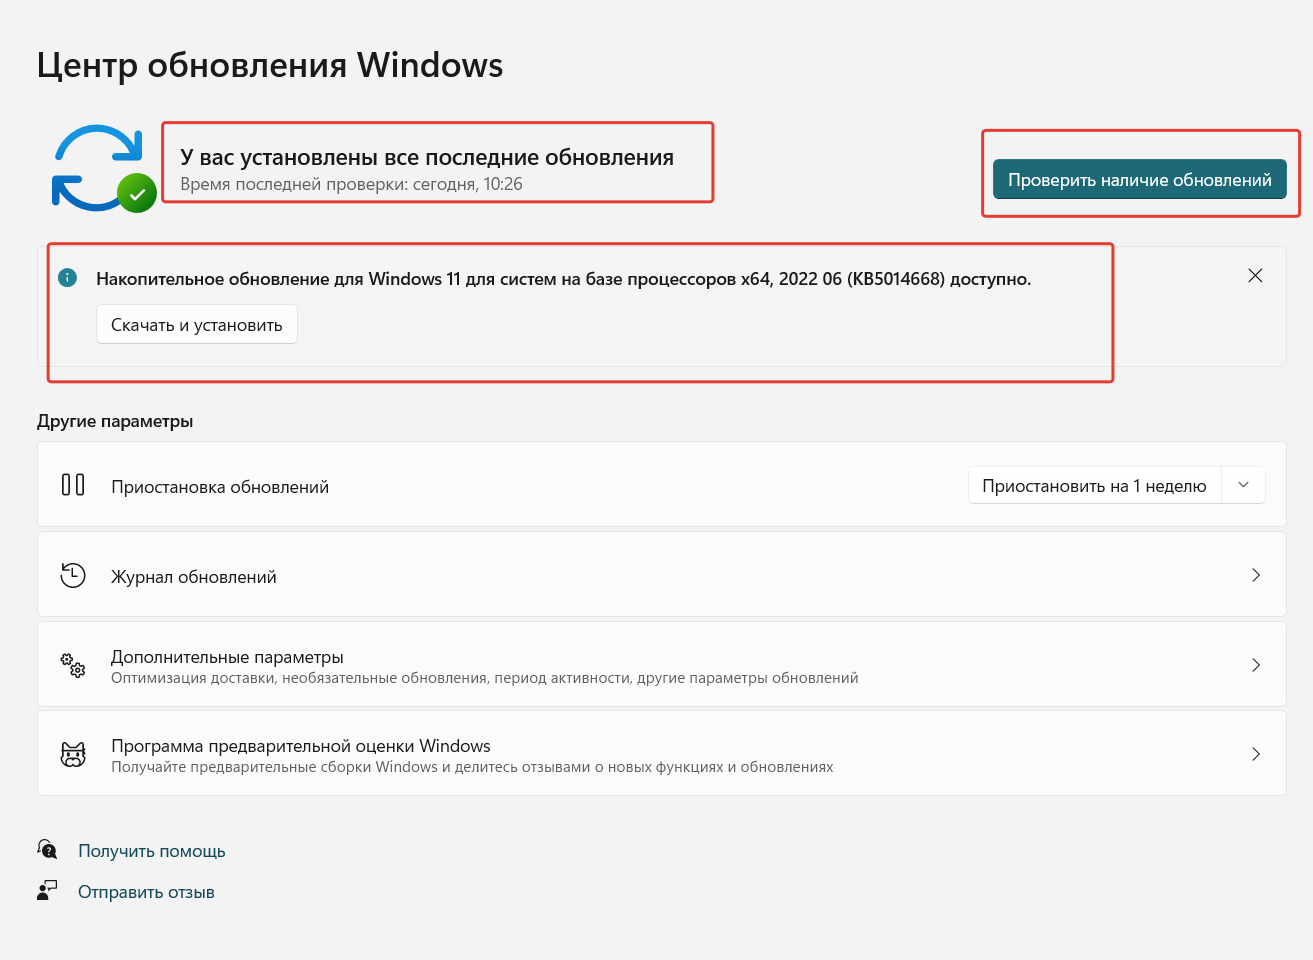The width and height of the screenshot is (1313, 960).
Task: Click the Накопительное обновление KB5014668 message text
Action: [563, 279]
